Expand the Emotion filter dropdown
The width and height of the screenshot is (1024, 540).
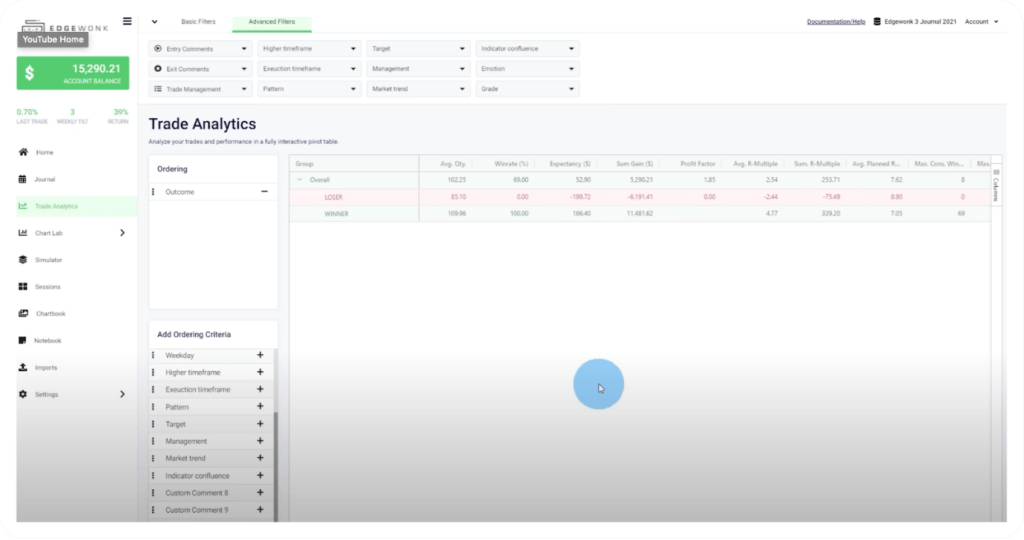[x=528, y=69]
